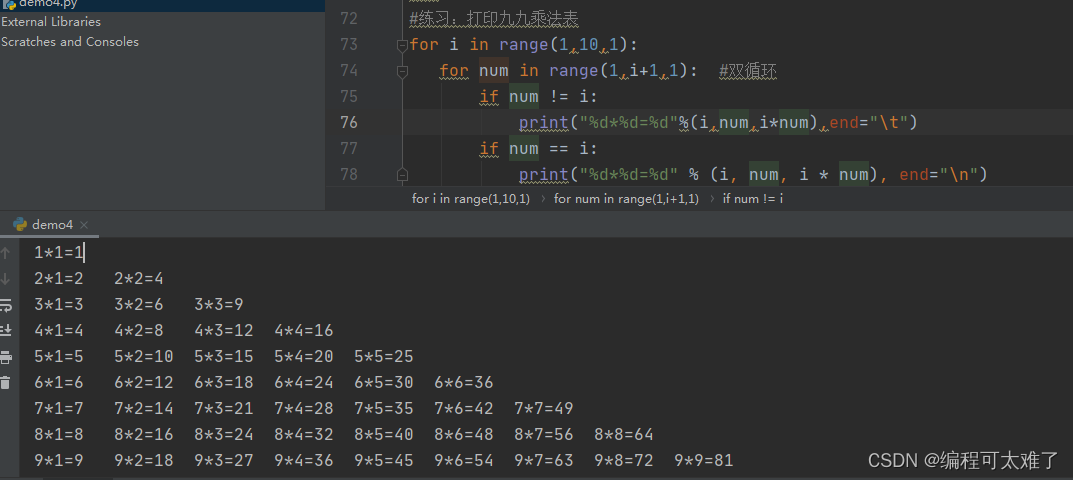Click console output '5*5=25'
The width and height of the screenshot is (1073, 480).
(384, 357)
